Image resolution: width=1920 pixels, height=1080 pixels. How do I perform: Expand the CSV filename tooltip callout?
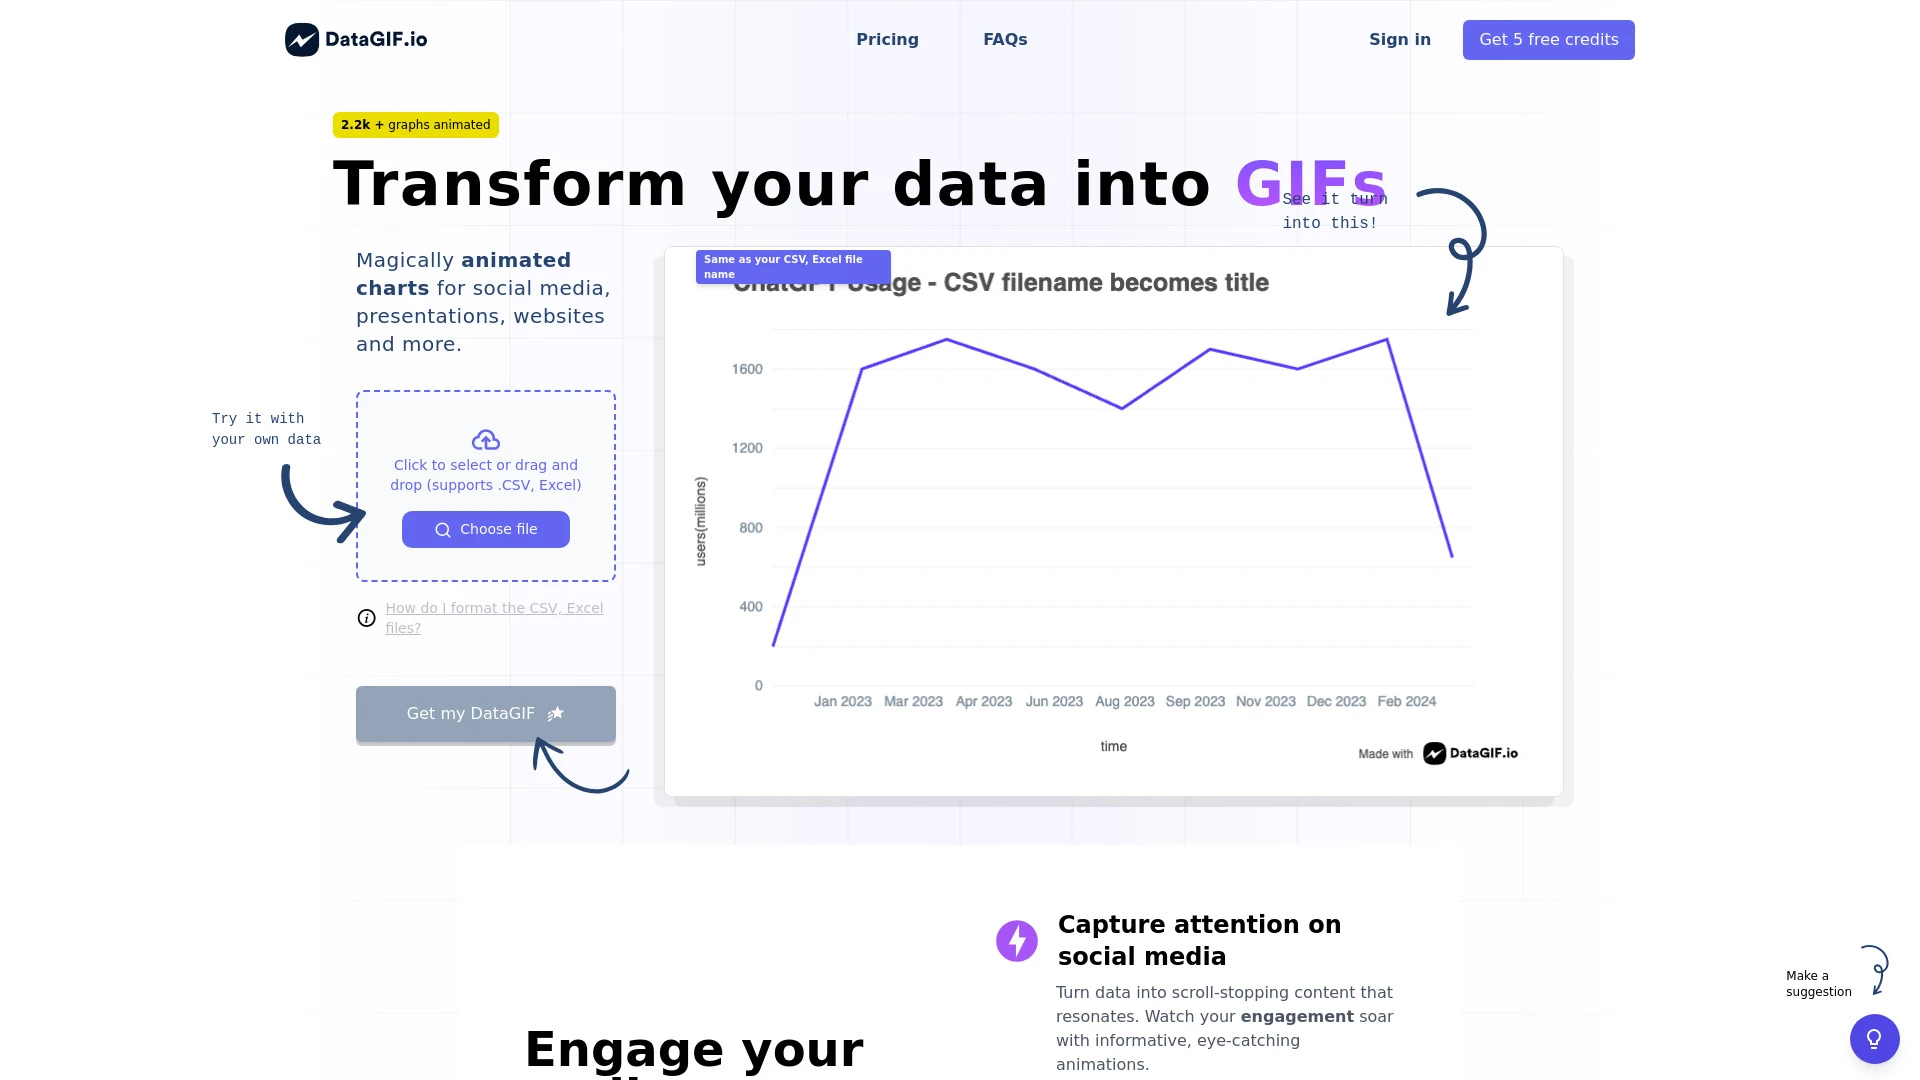tap(793, 266)
